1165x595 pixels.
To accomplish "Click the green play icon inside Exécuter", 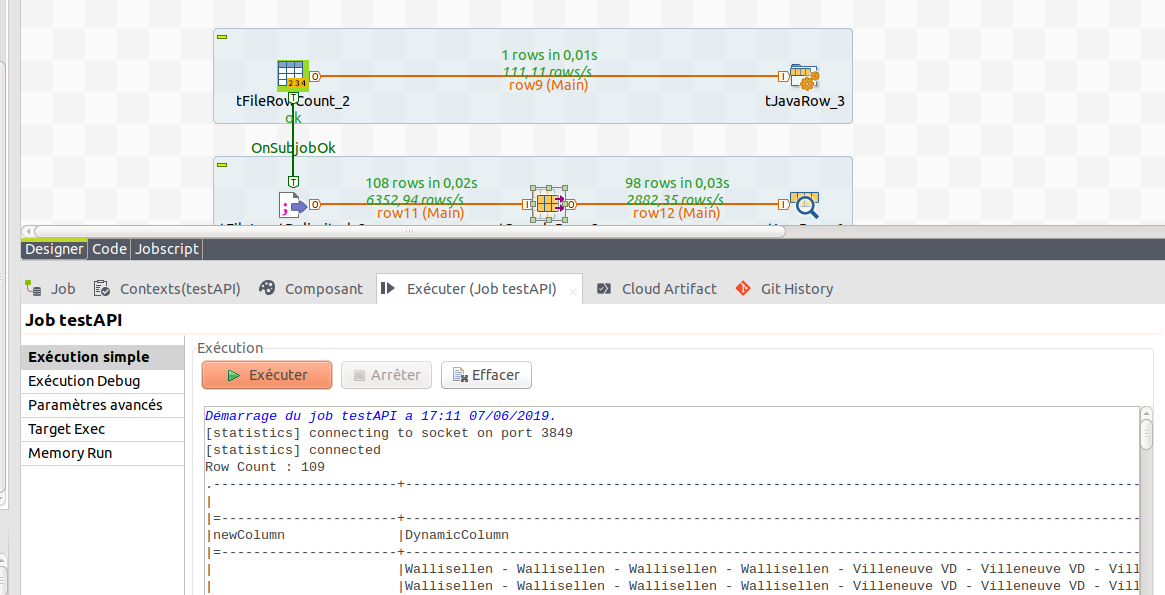I will click(x=234, y=374).
